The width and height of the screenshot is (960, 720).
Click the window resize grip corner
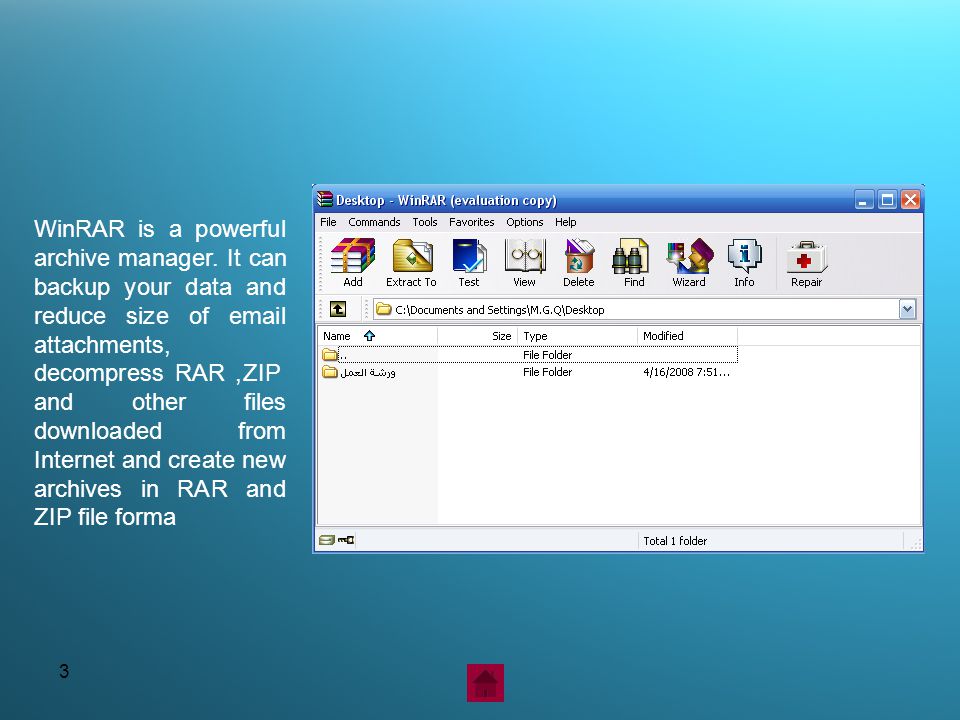[916, 542]
